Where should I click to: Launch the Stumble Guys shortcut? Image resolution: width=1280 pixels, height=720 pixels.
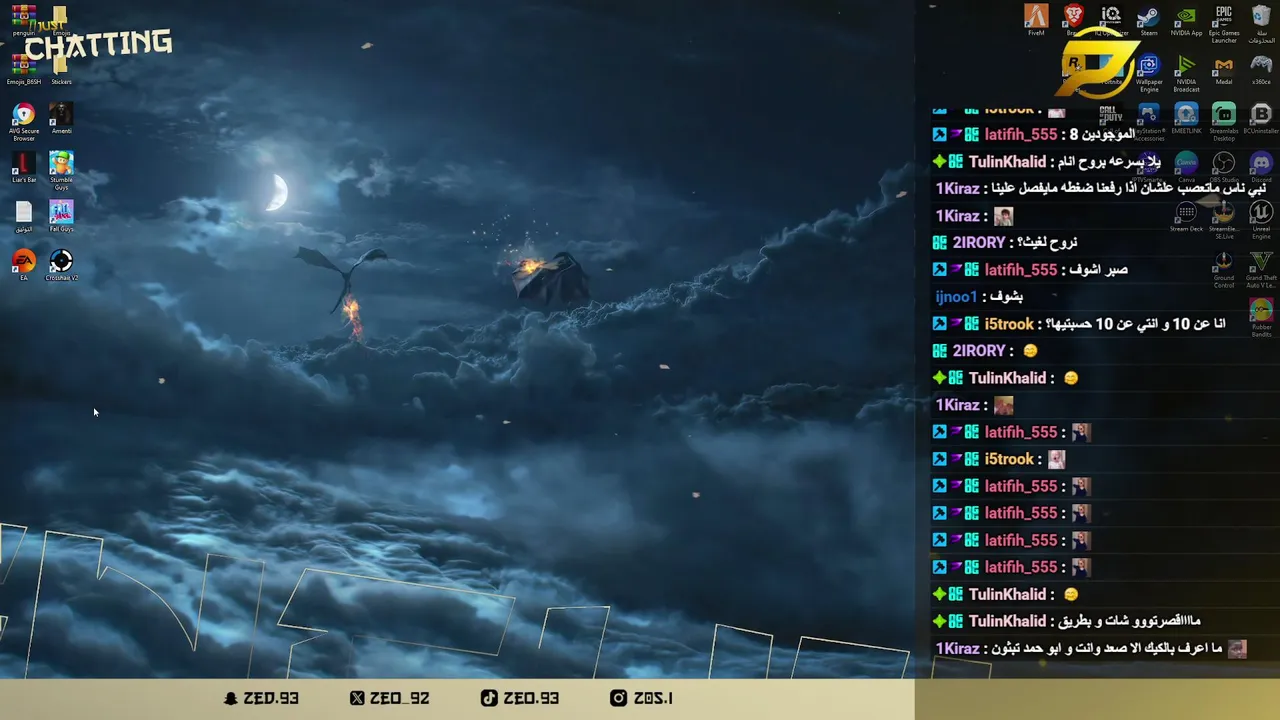(x=61, y=169)
